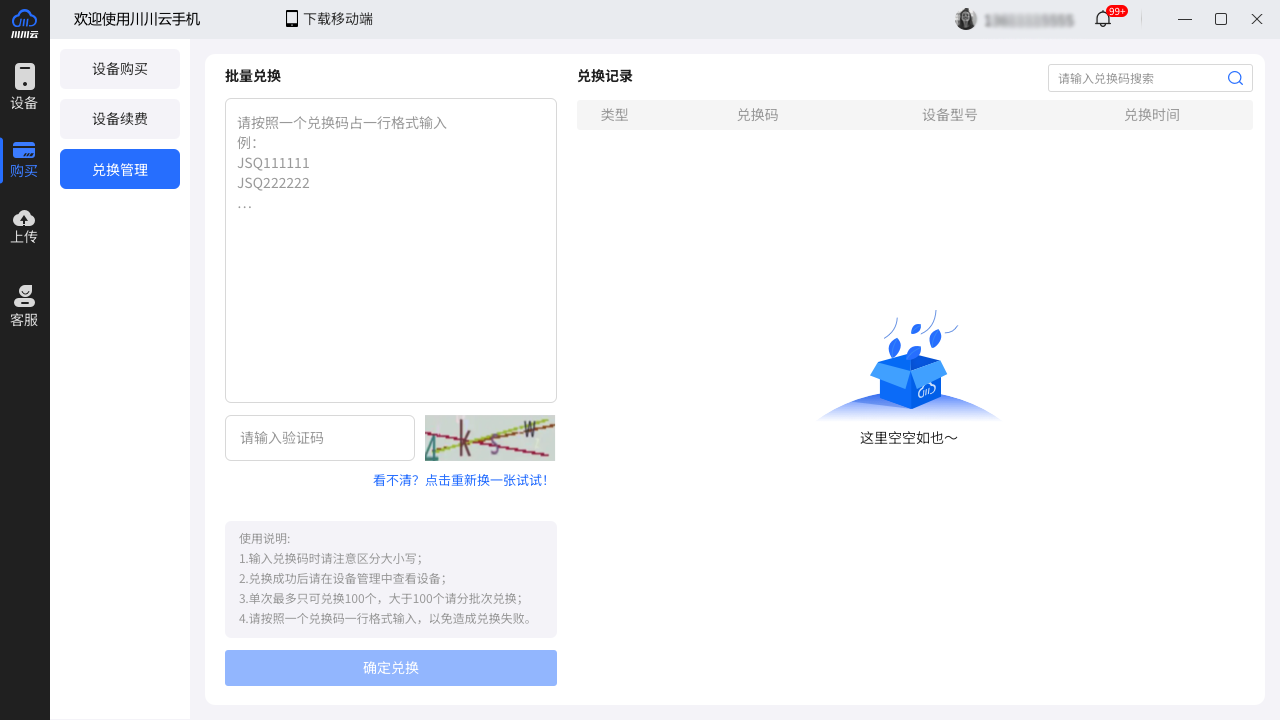Click the 请输入兑换码搜索 search field

tap(1138, 78)
